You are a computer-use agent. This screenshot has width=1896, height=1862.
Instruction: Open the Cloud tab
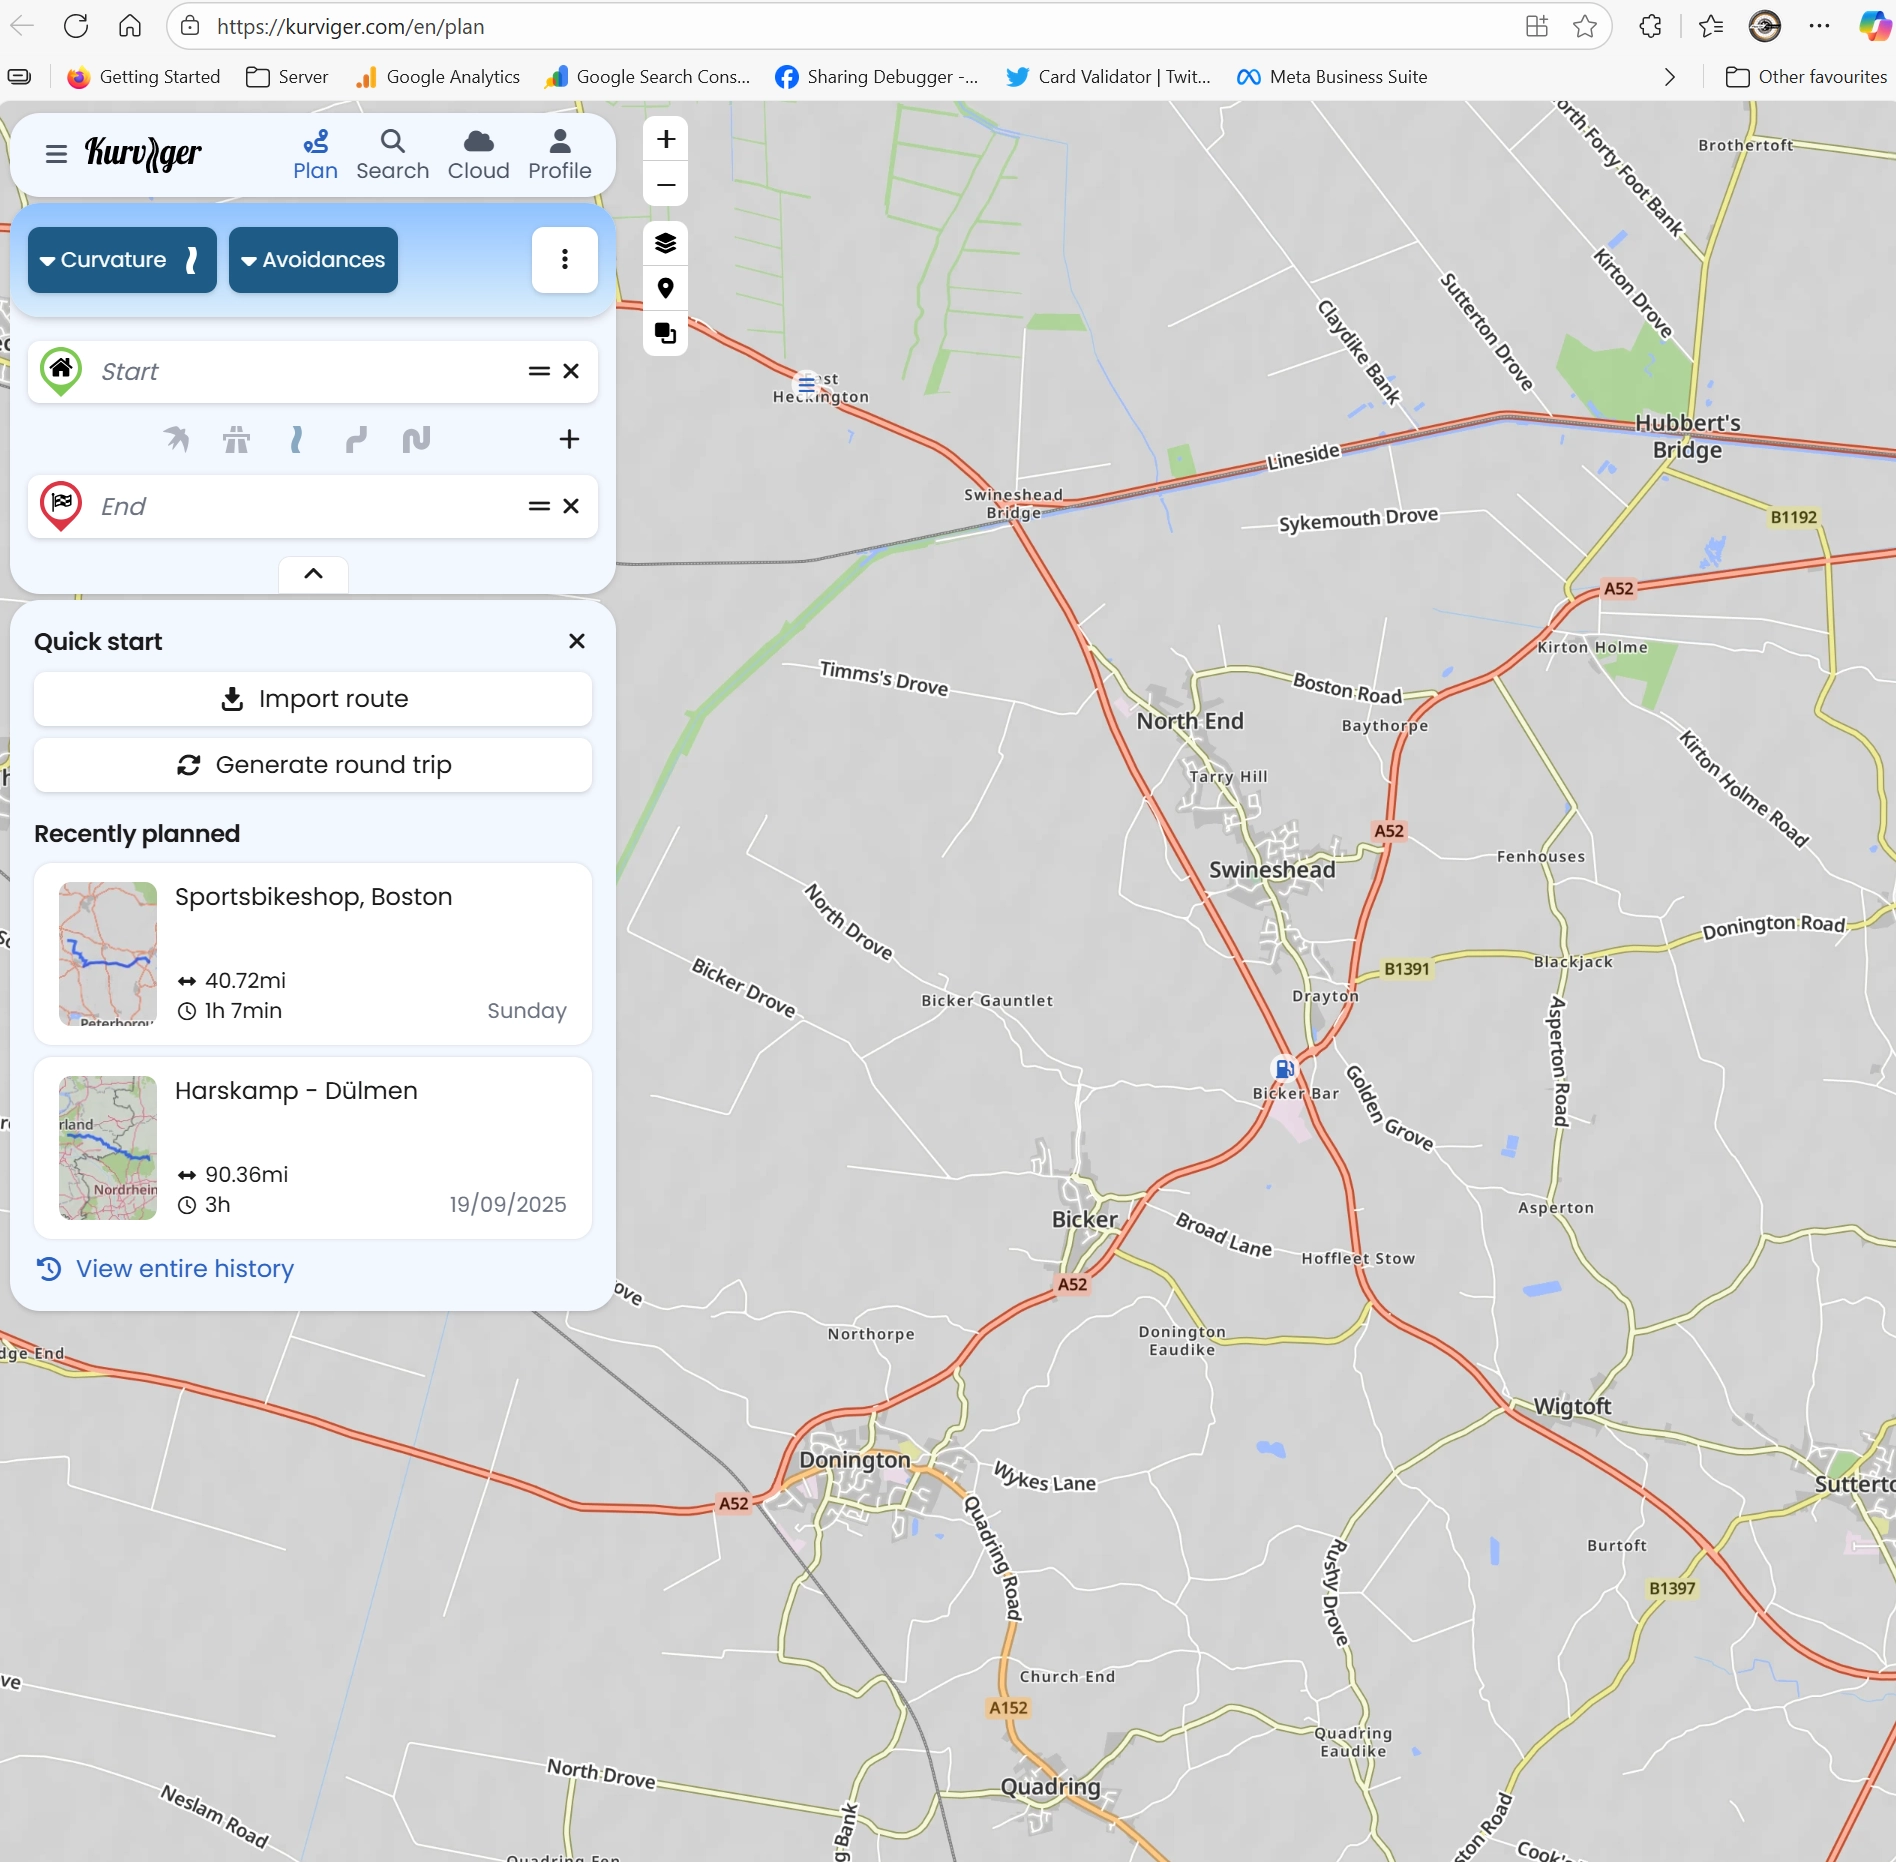pos(479,155)
